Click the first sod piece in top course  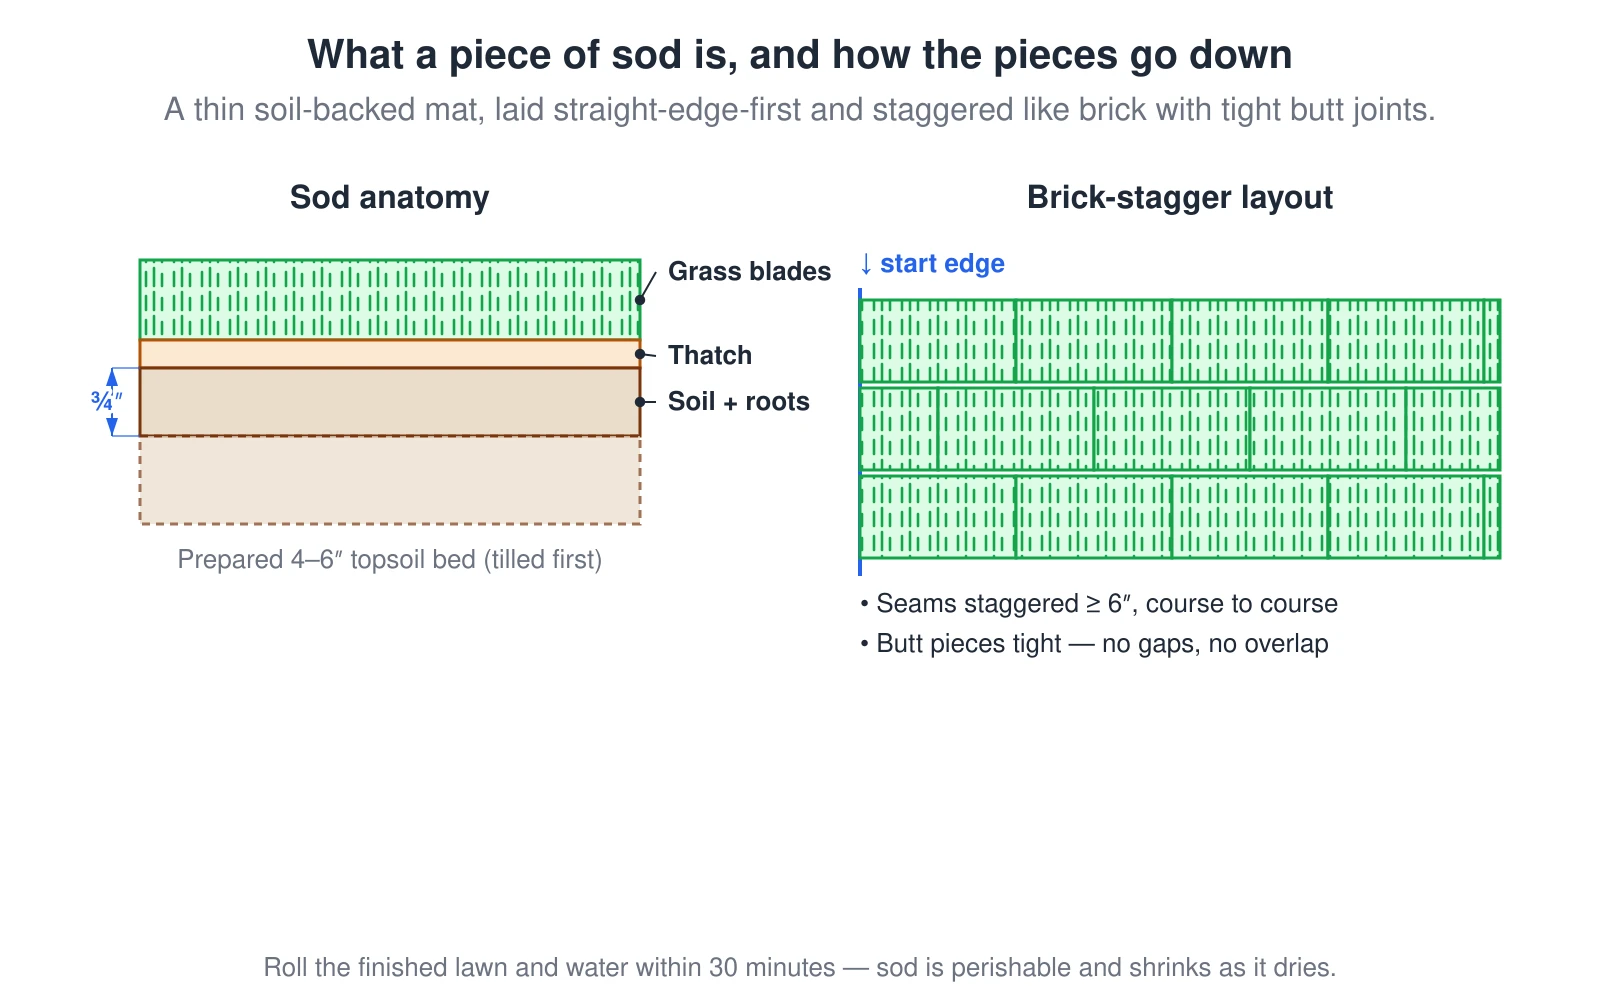tap(938, 341)
